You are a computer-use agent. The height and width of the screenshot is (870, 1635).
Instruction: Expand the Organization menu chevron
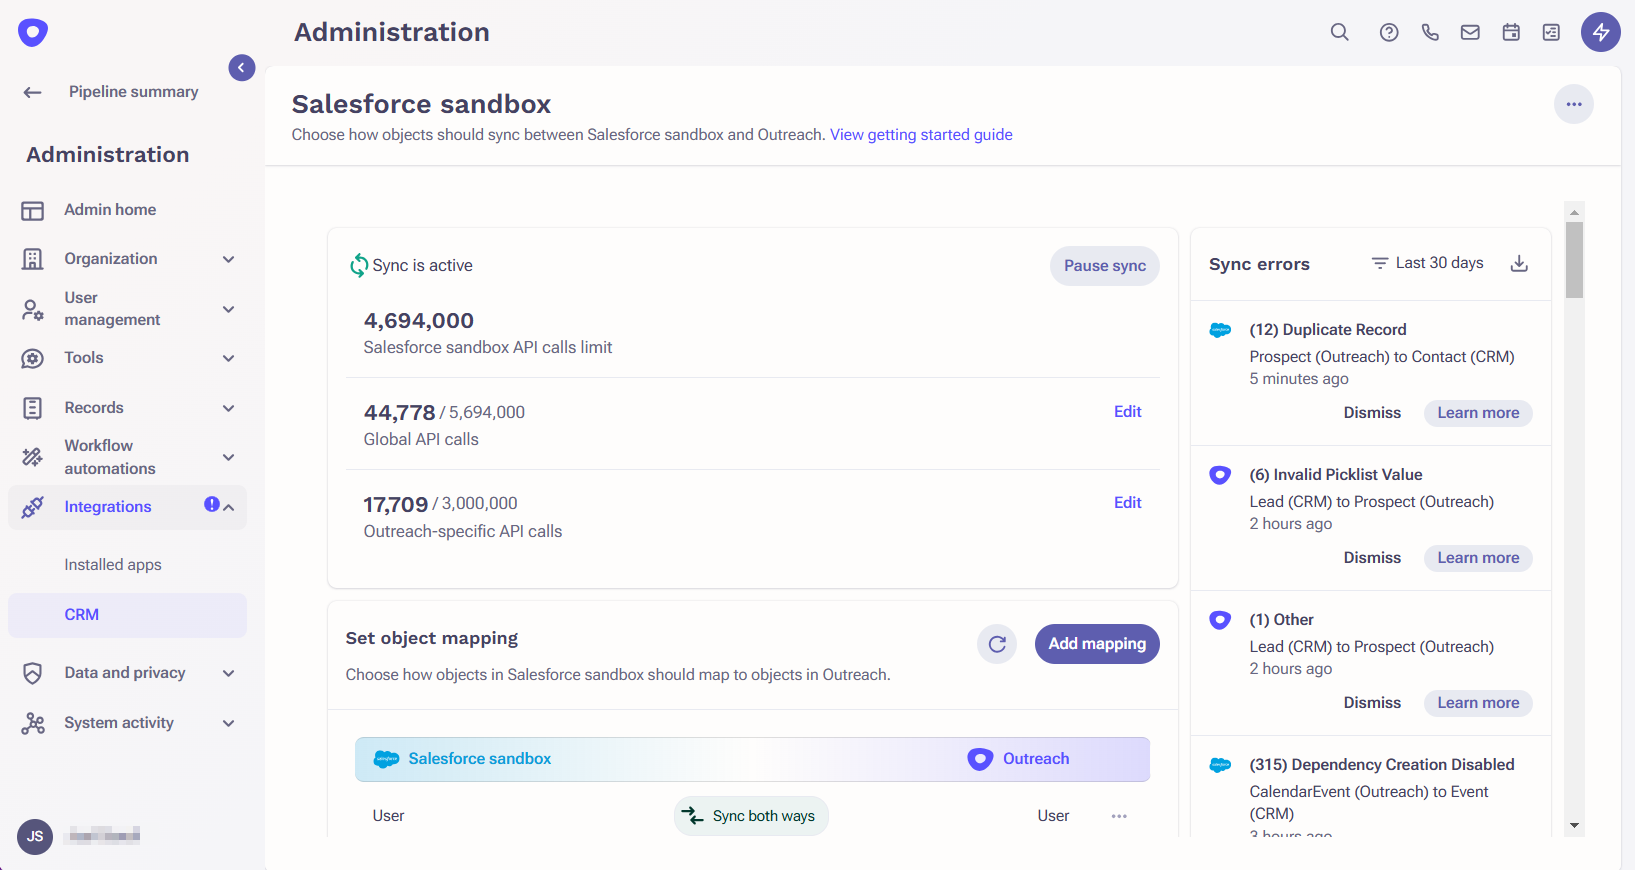click(x=229, y=259)
